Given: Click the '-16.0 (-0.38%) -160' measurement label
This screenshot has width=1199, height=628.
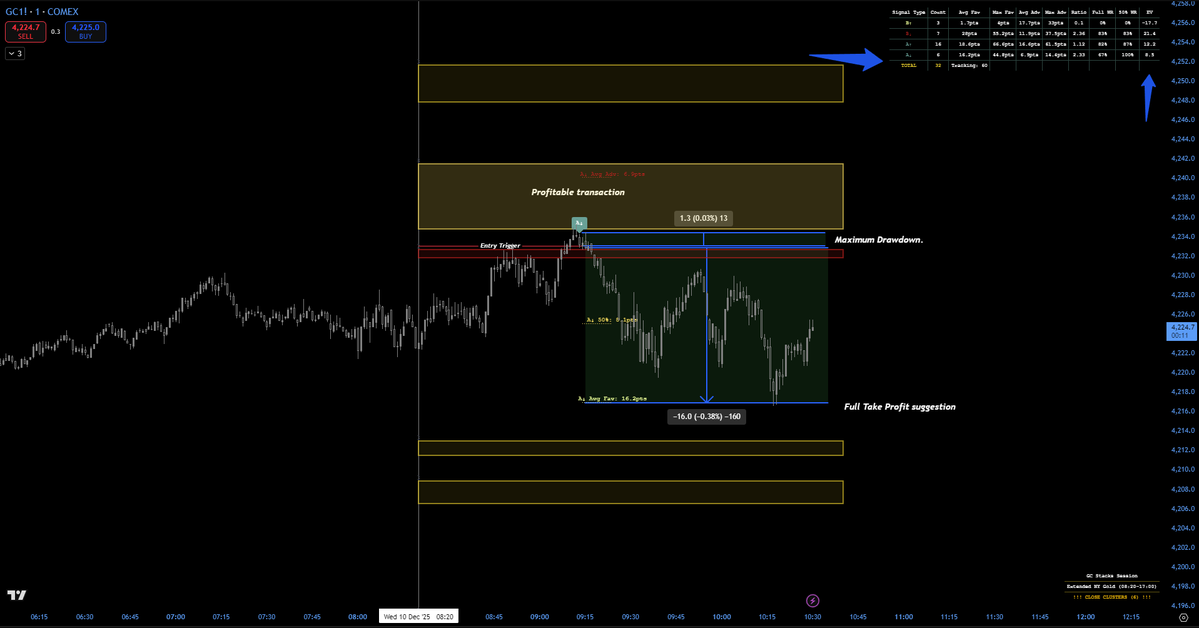Looking at the screenshot, I should pos(707,417).
